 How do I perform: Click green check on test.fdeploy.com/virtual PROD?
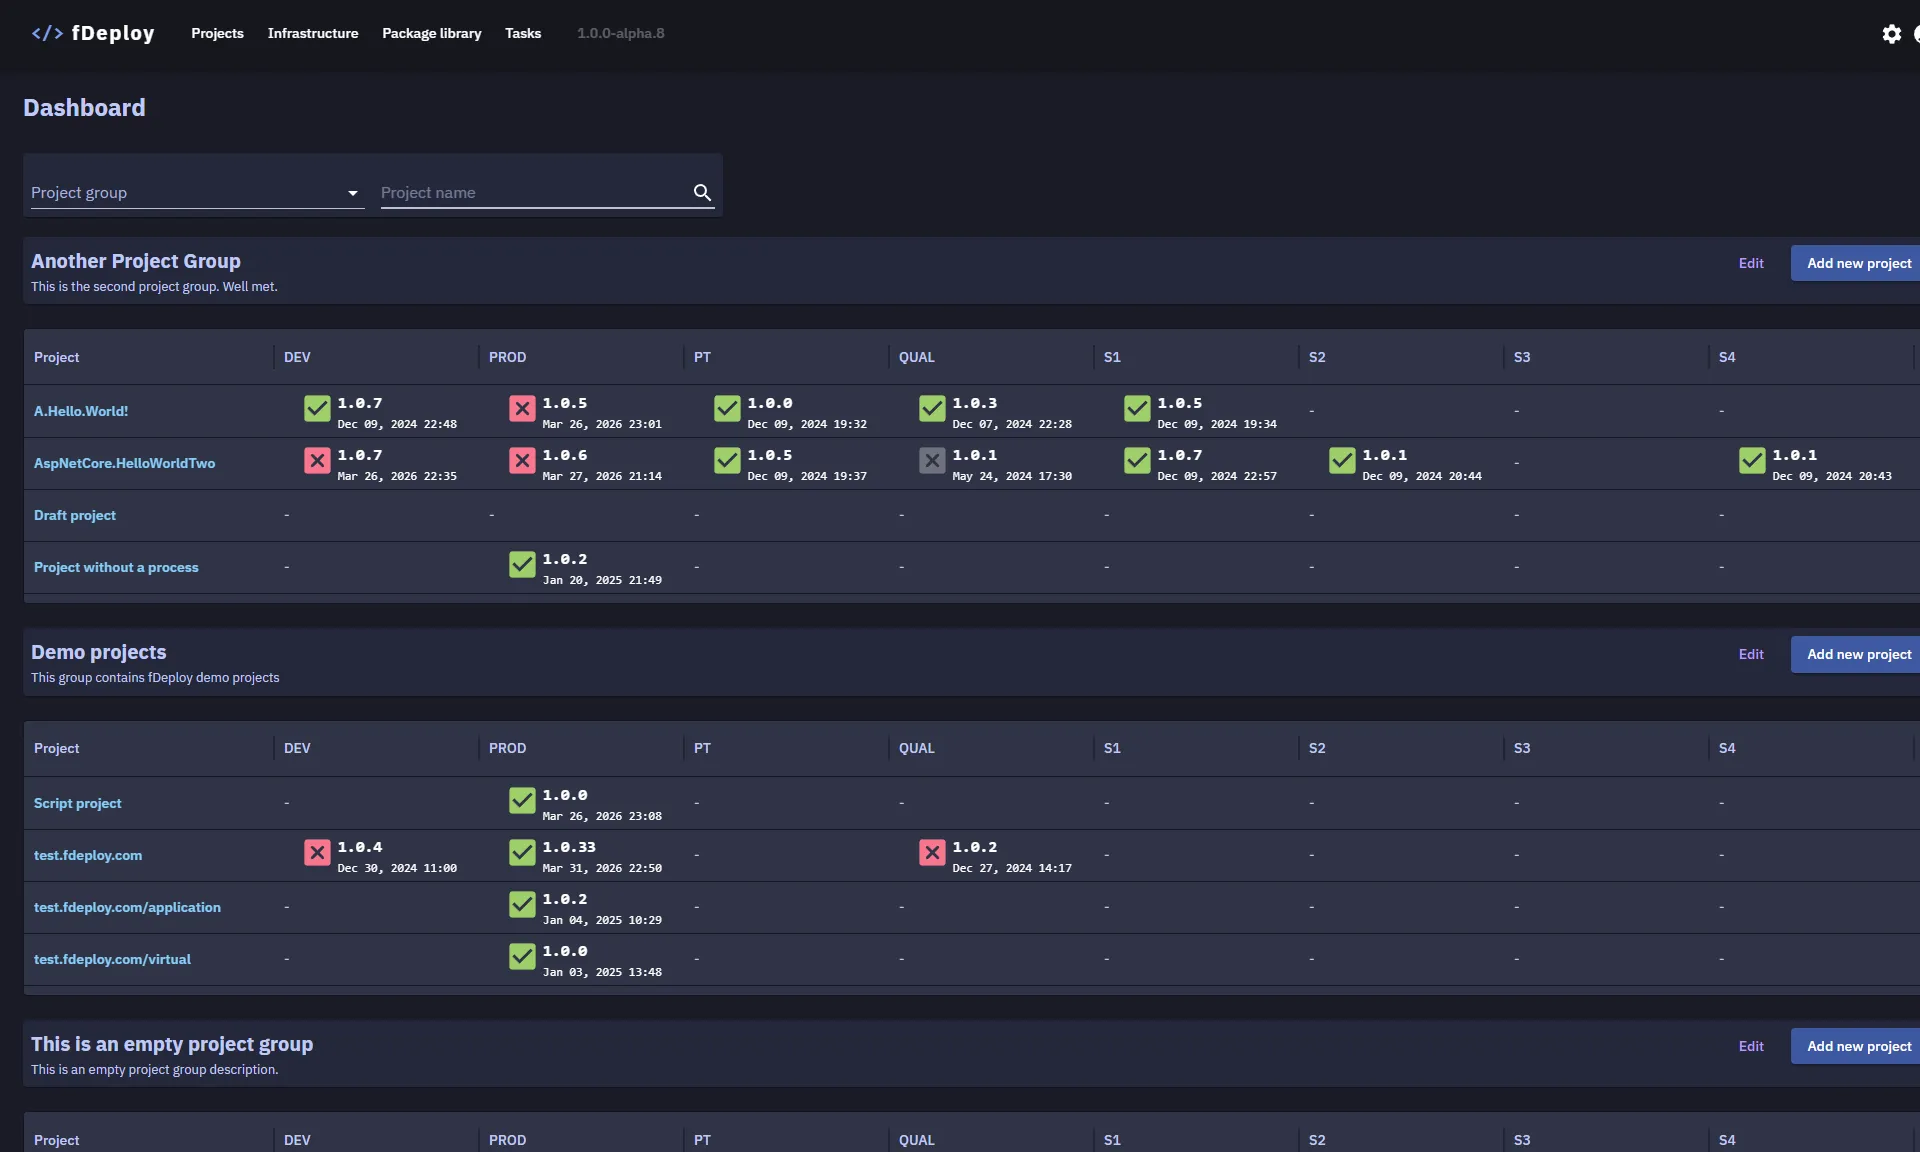pos(522,956)
